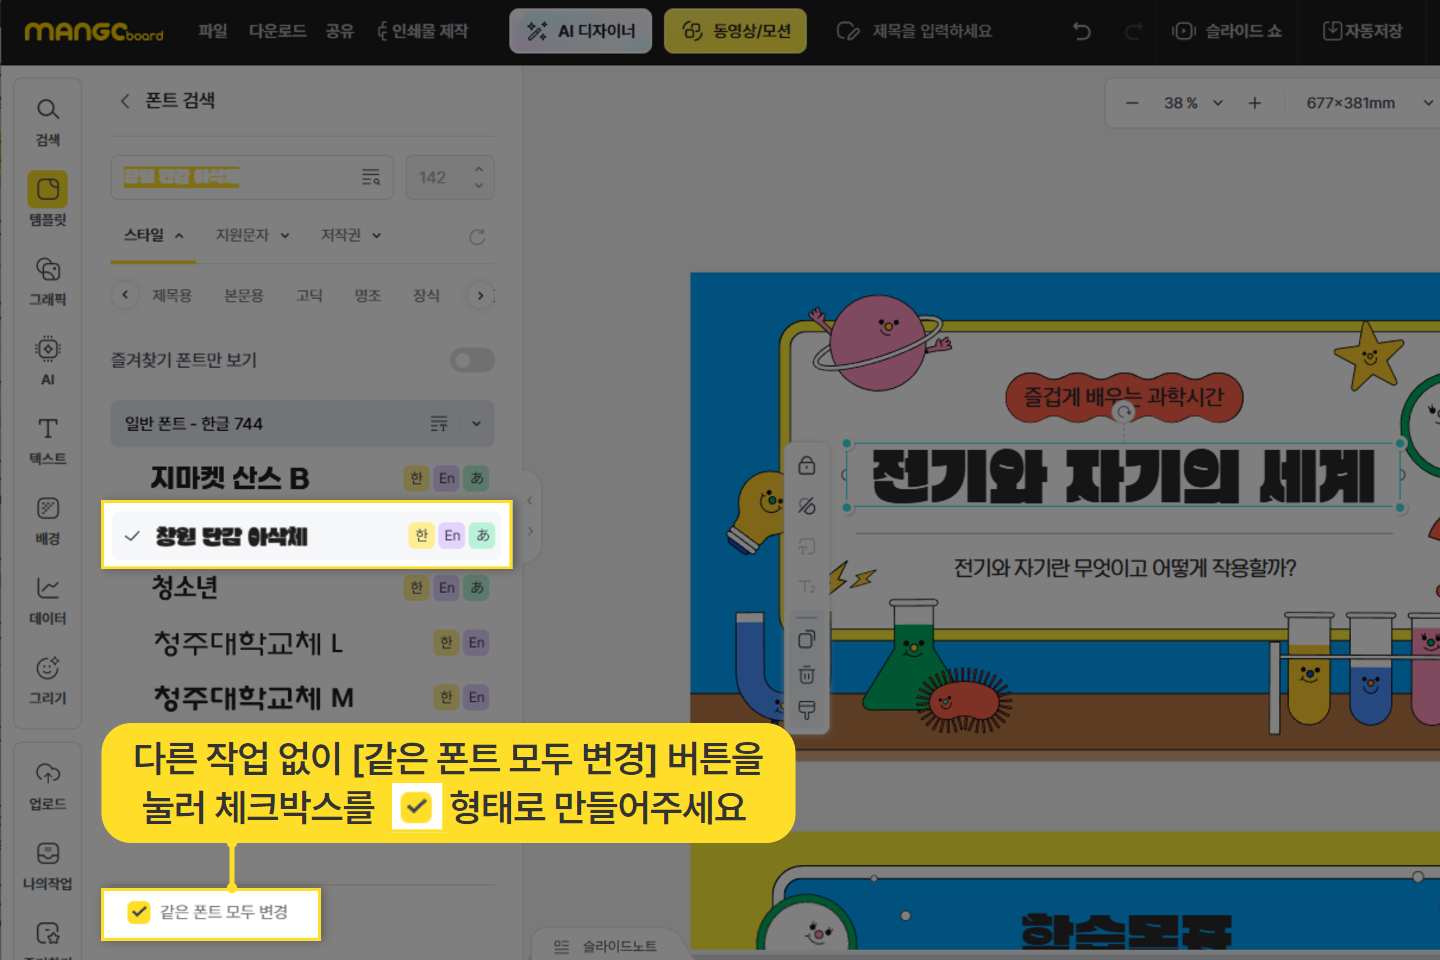Viewport: 1440px width, 960px height.
Task: Click the lock icon in floating toolbar
Action: [x=807, y=466]
